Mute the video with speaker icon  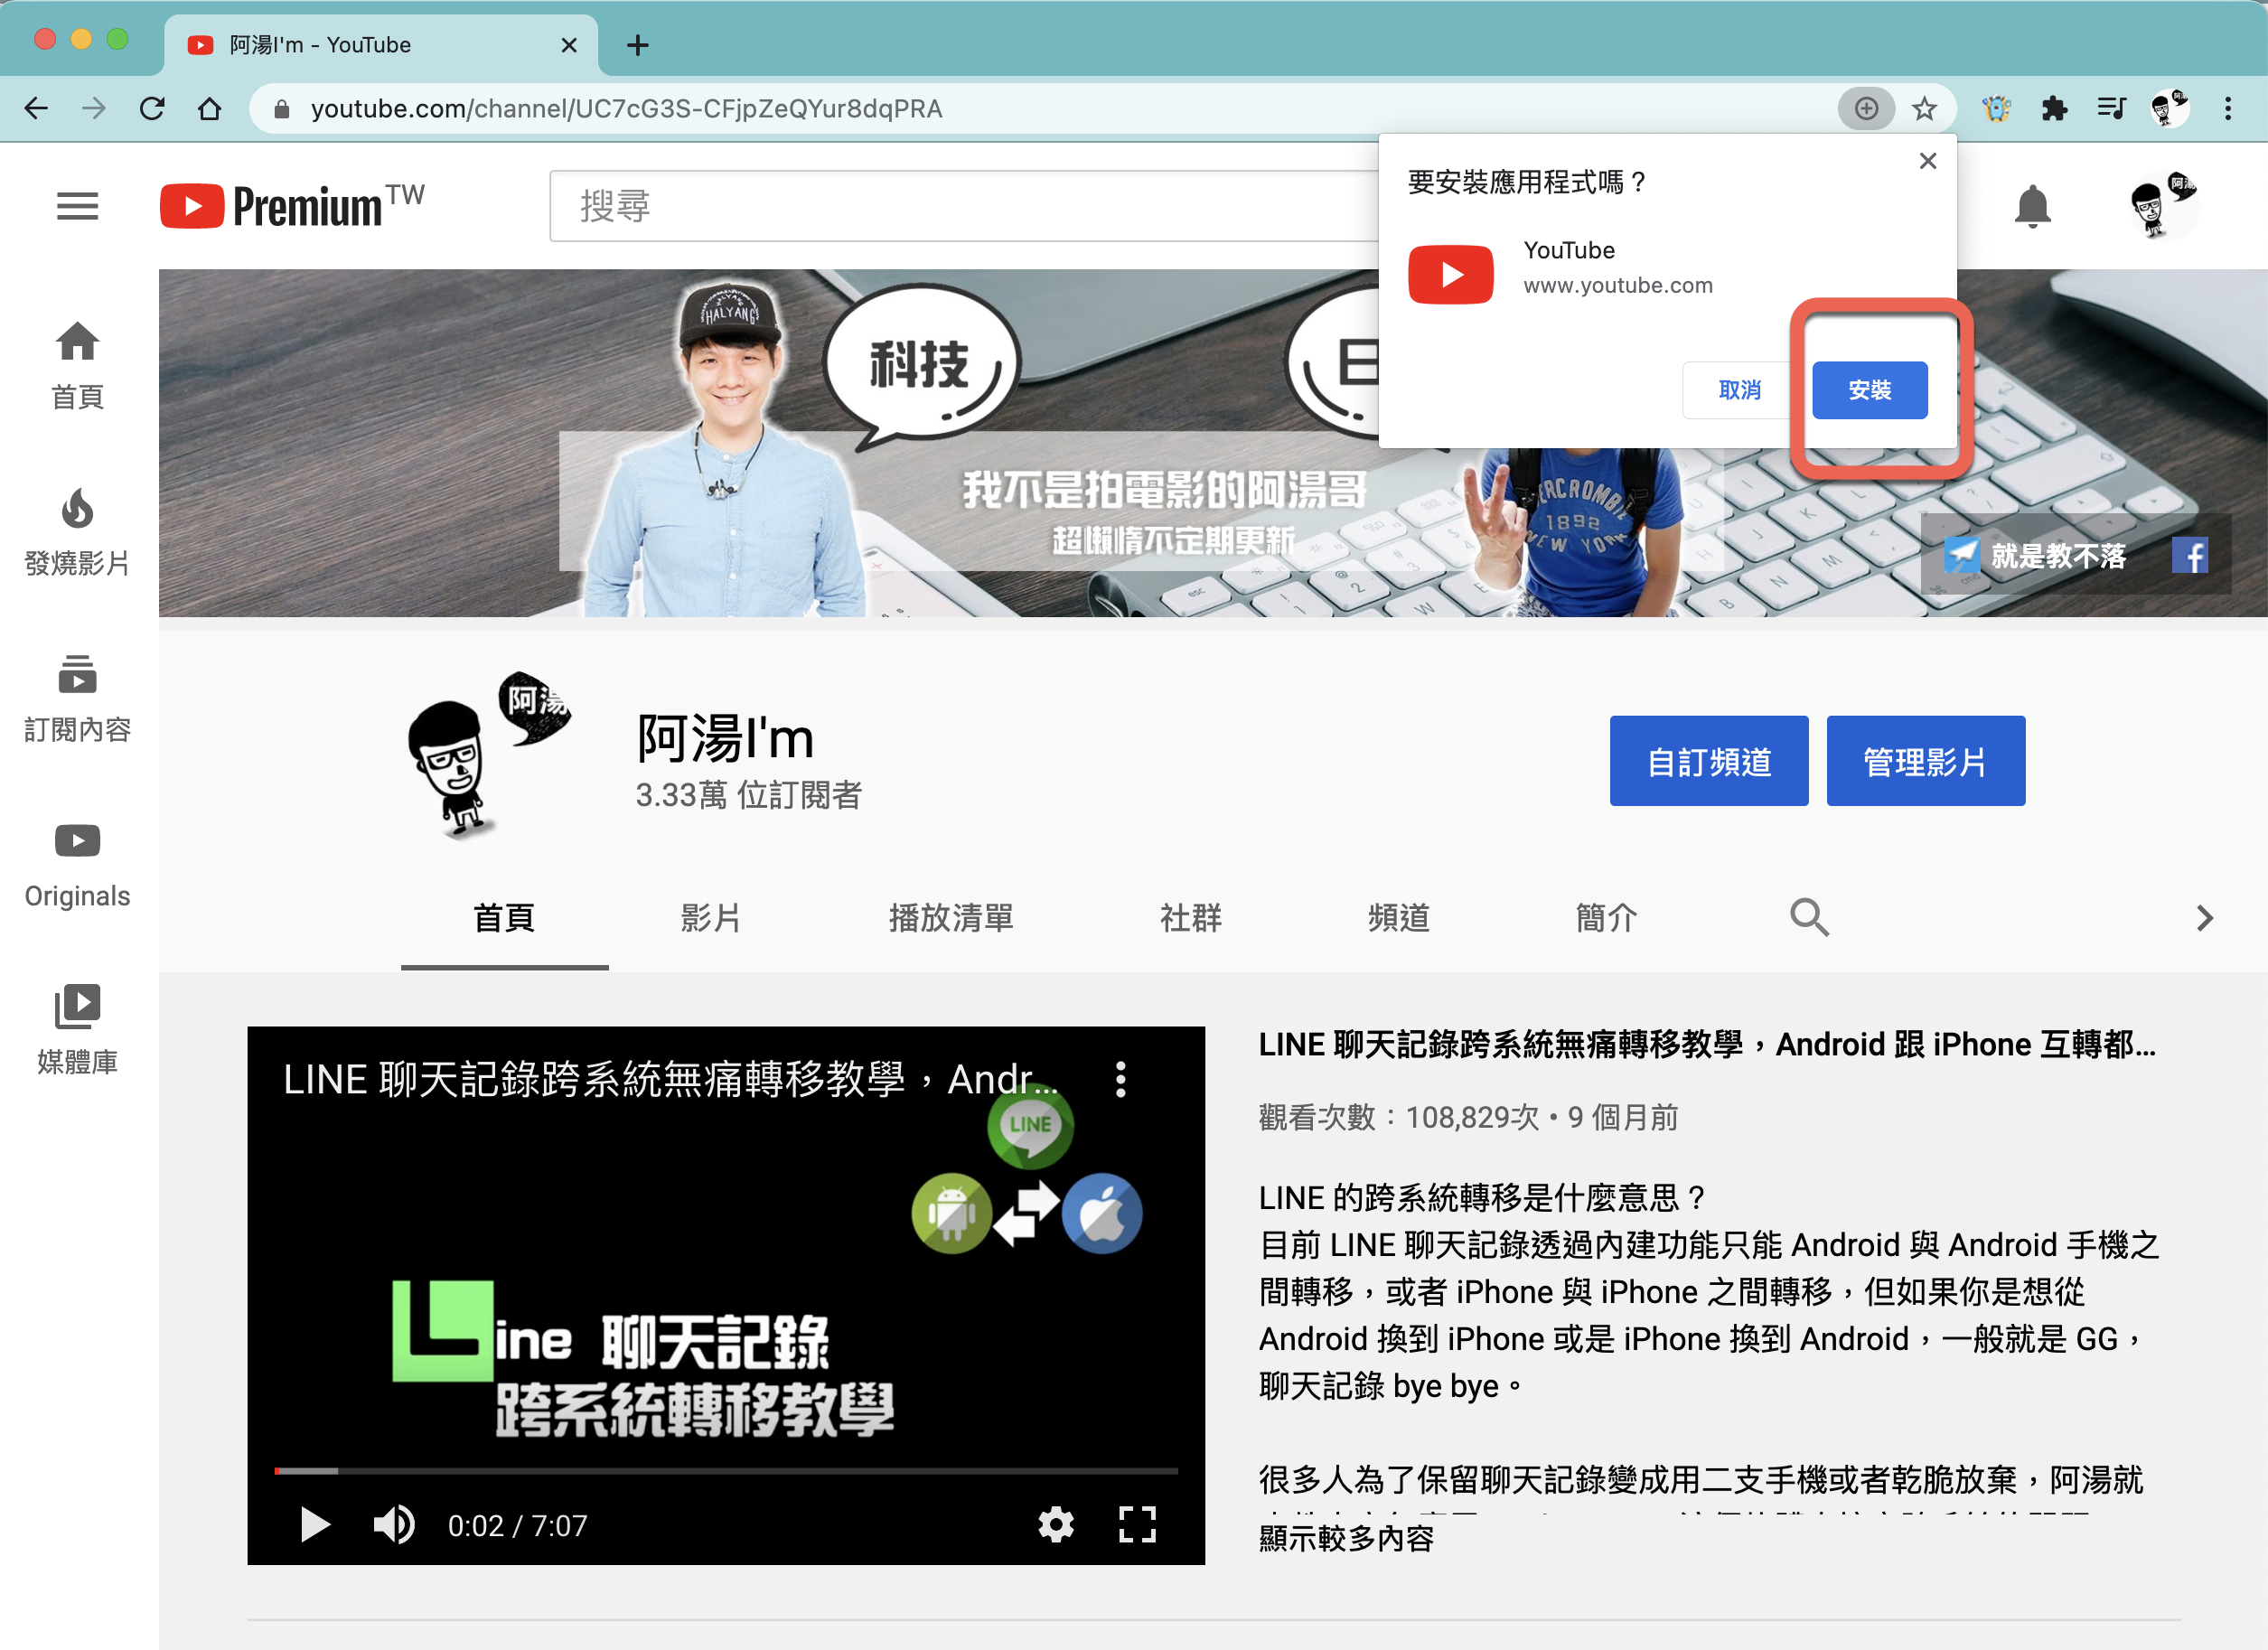[393, 1524]
